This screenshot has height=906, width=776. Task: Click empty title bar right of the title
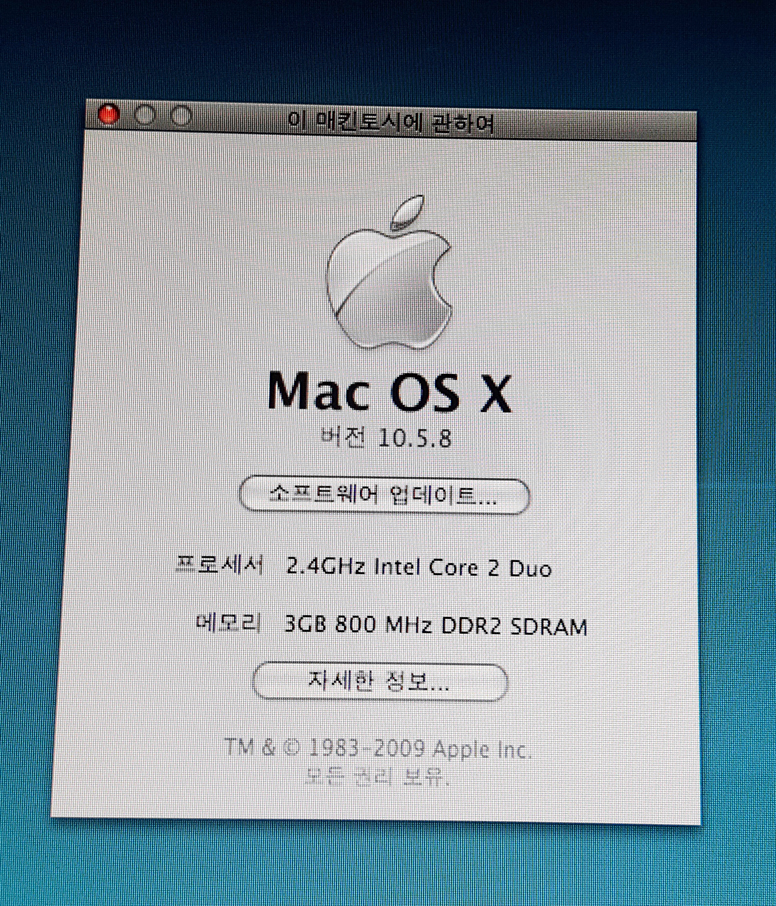click(600, 124)
